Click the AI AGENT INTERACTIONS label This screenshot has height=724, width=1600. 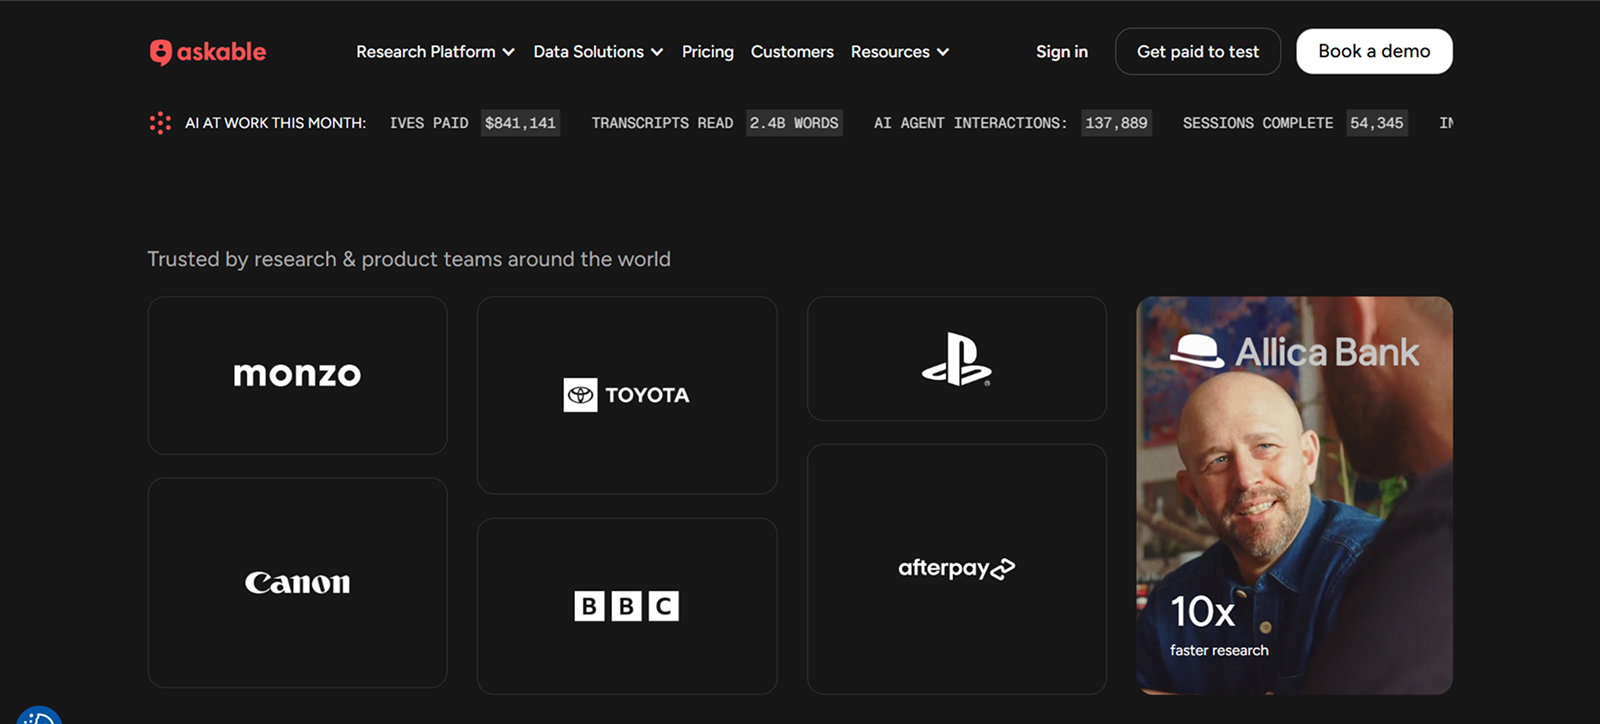pyautogui.click(x=970, y=123)
